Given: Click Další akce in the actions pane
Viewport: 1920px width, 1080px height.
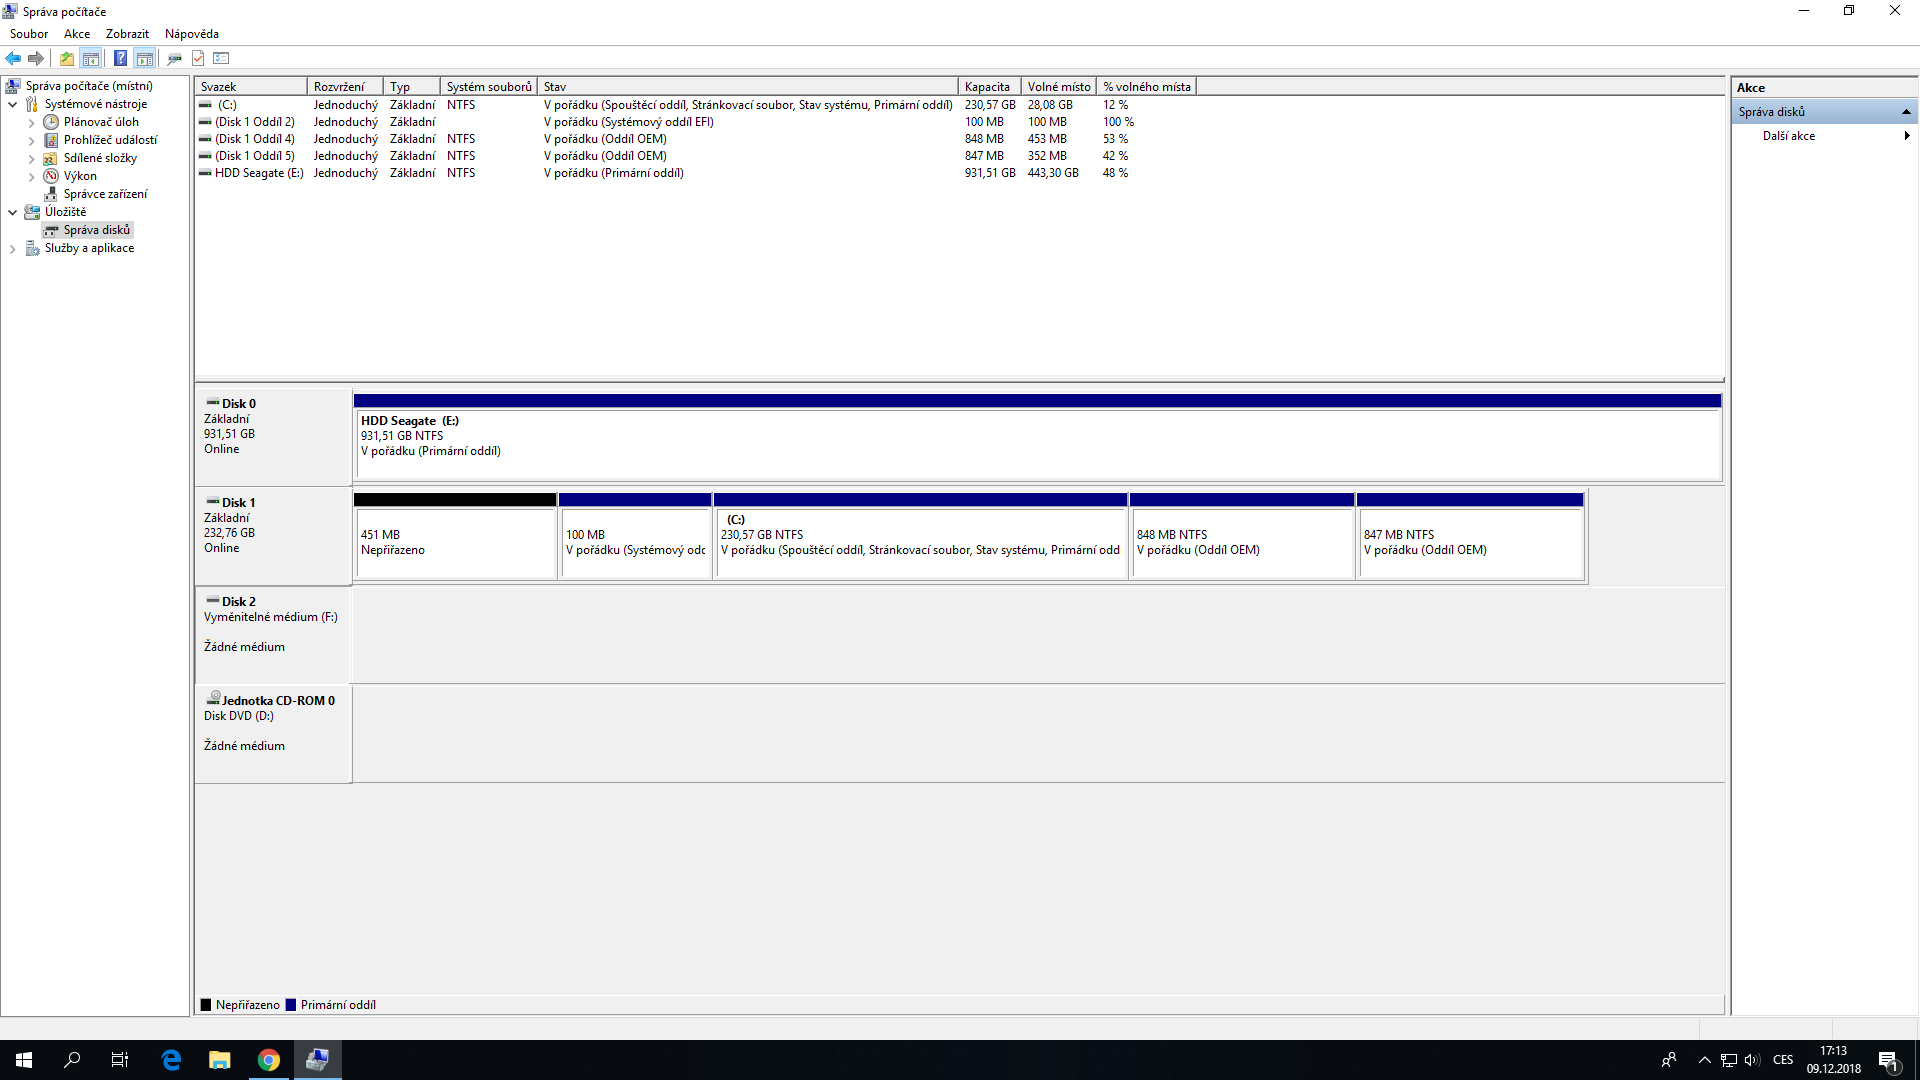Looking at the screenshot, I should tap(1789, 136).
